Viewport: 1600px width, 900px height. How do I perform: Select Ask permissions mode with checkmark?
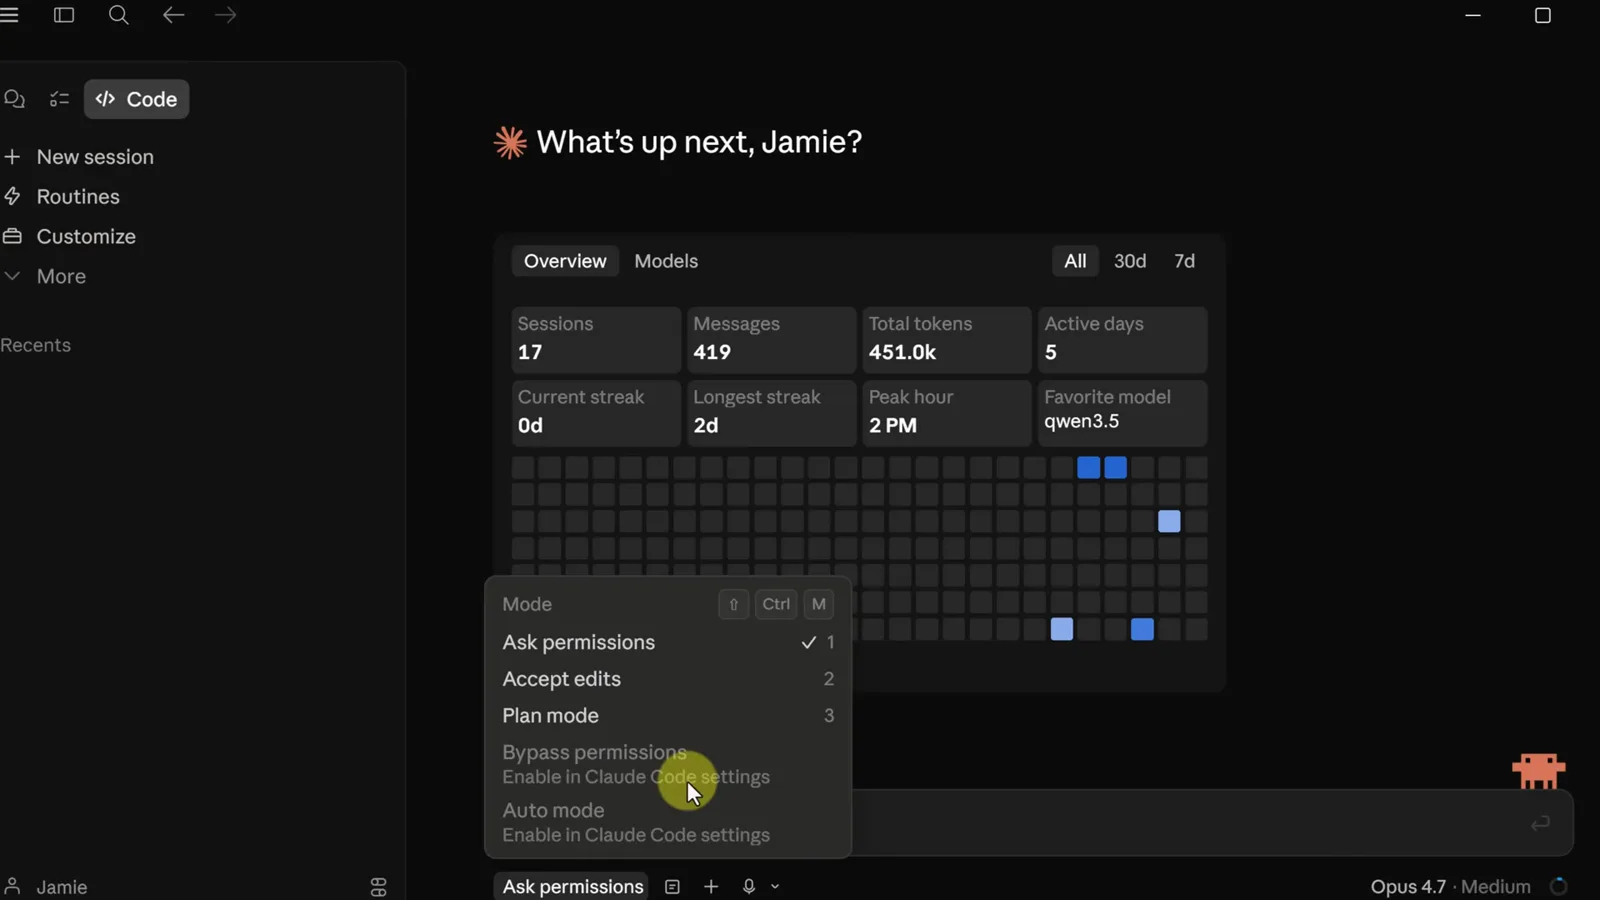point(668,642)
